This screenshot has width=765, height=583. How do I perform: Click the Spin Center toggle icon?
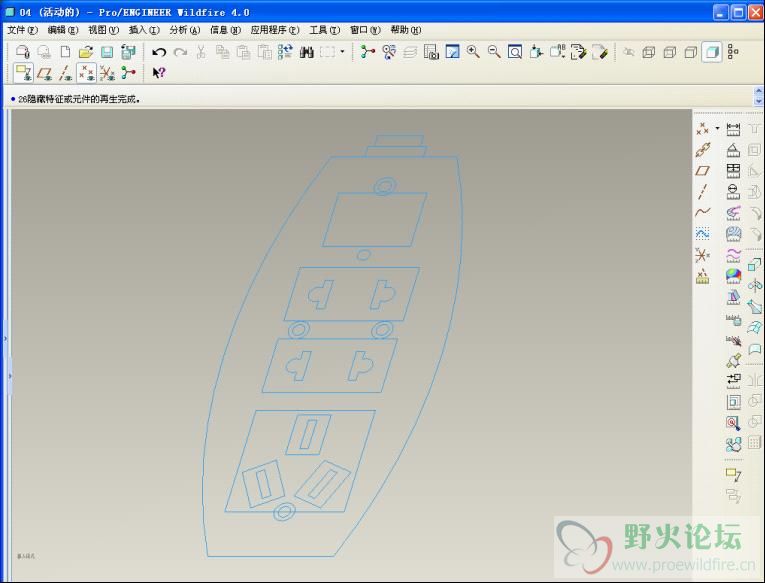click(128, 73)
